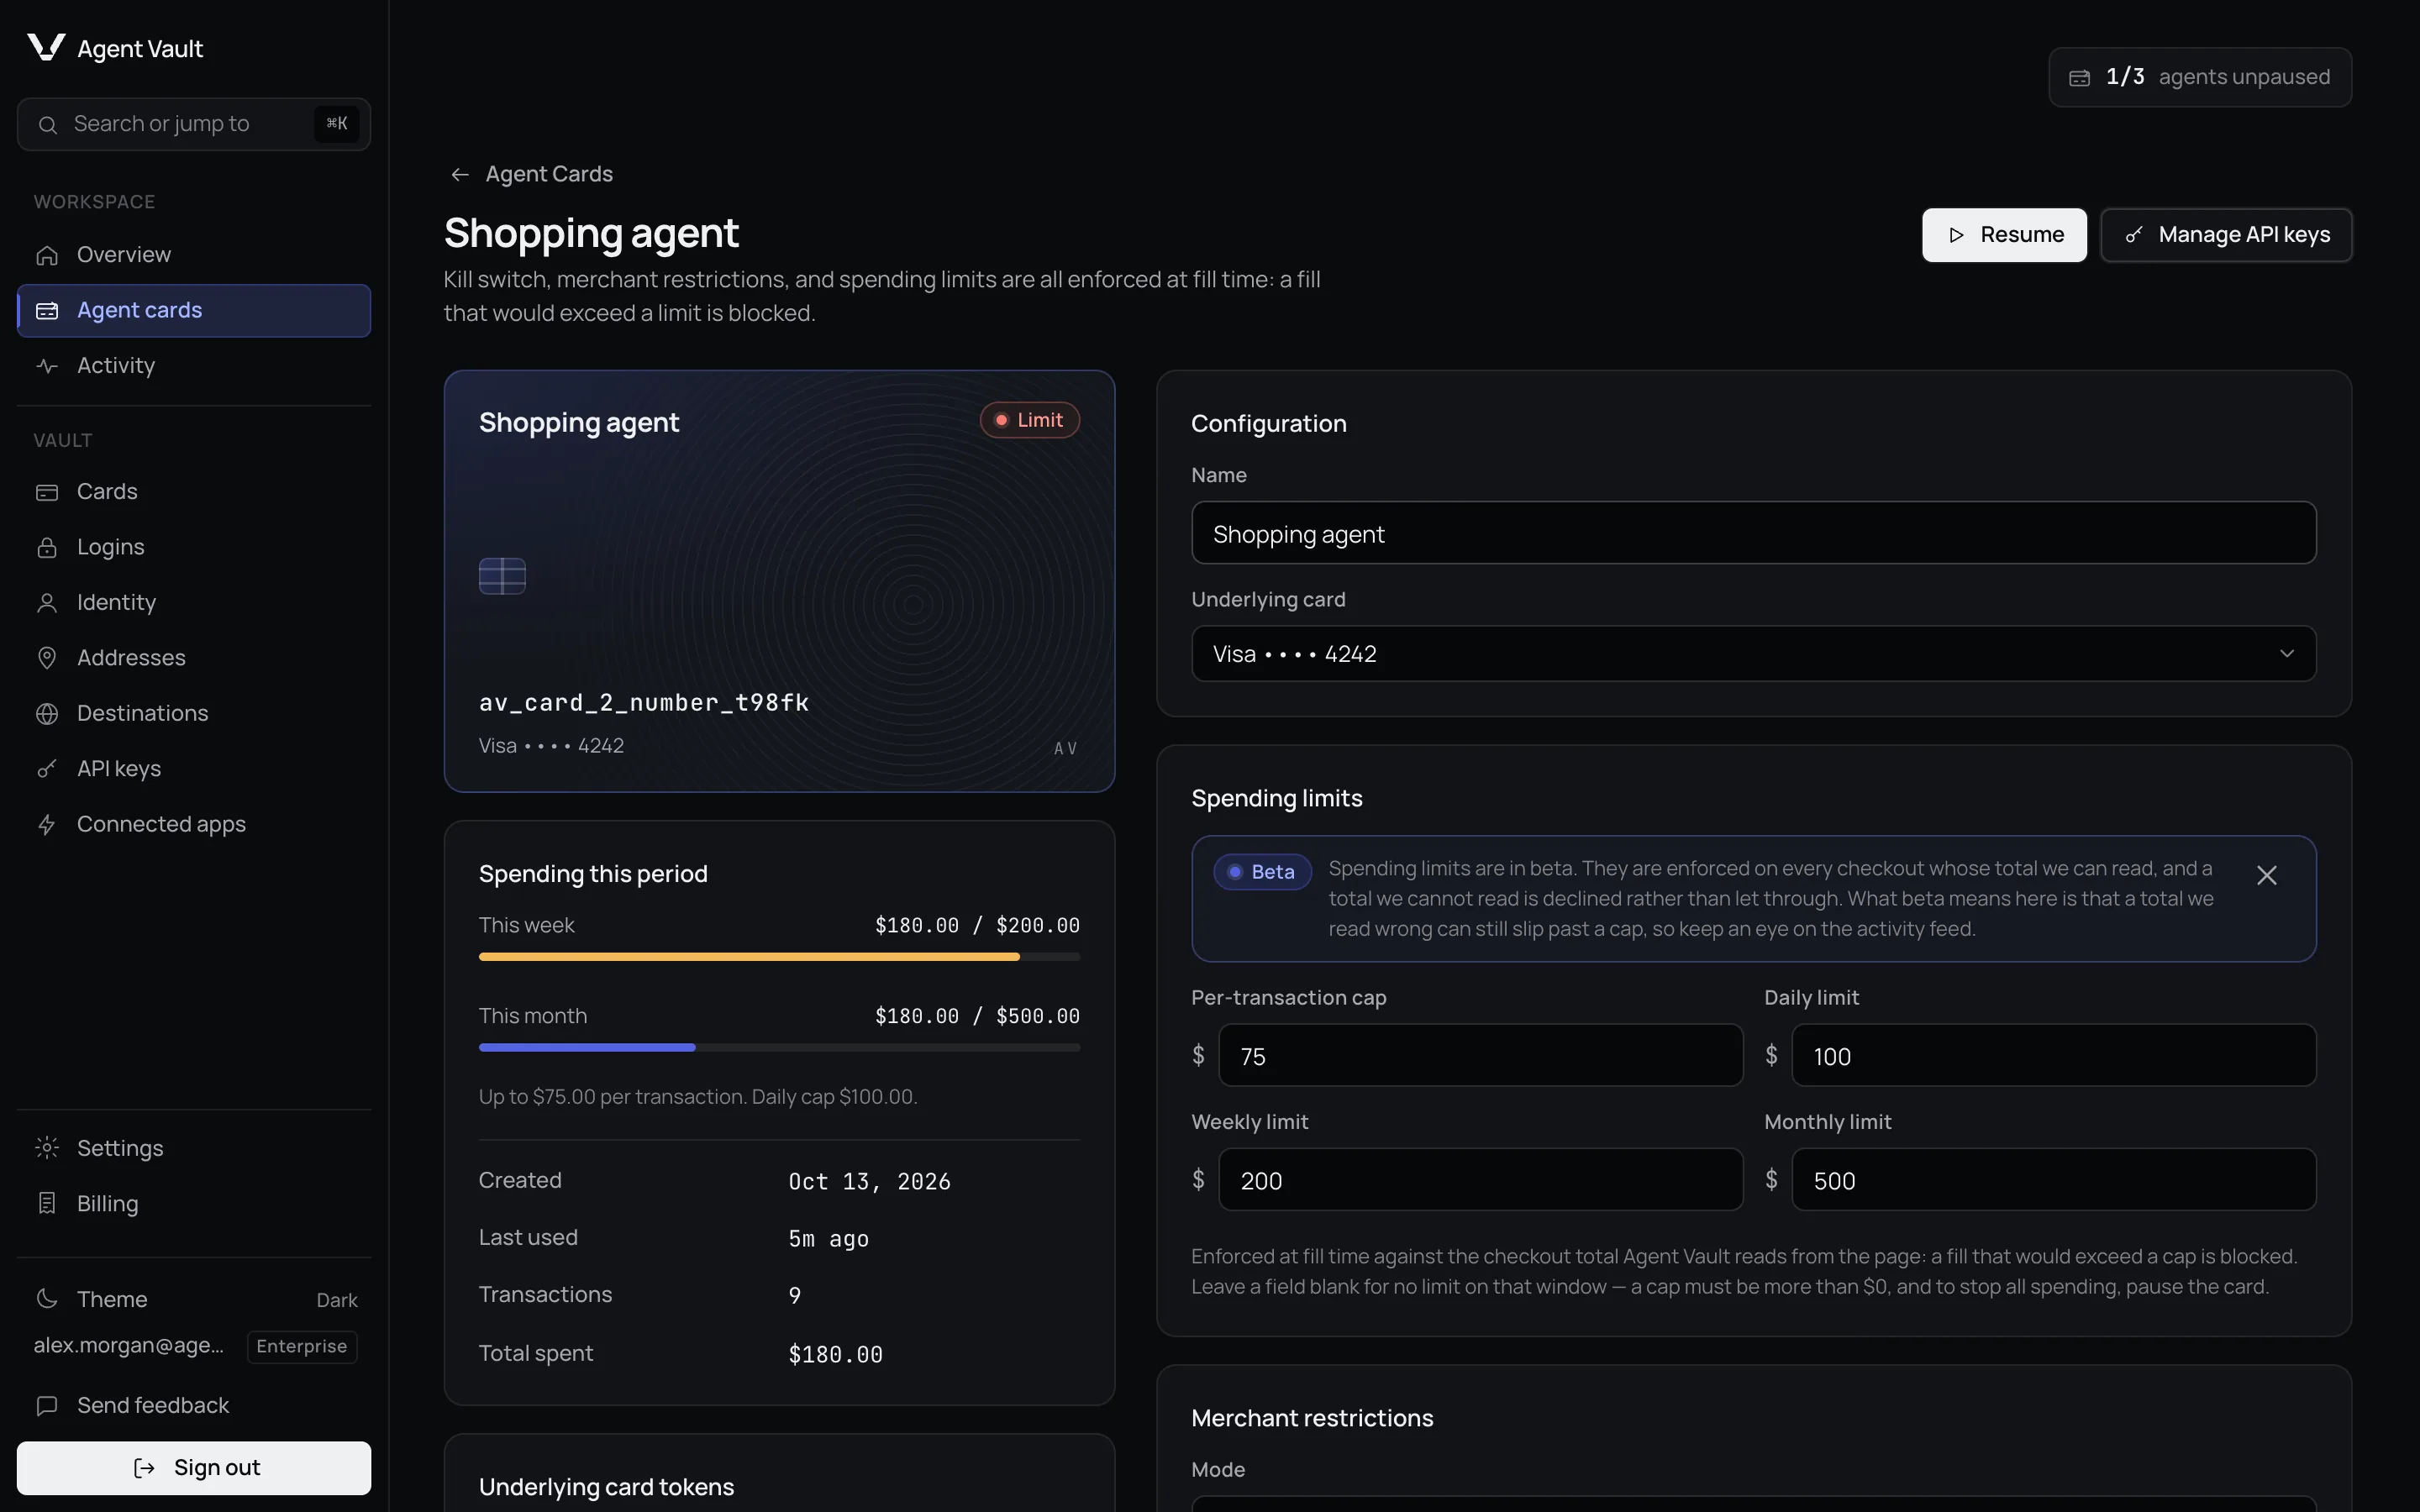The height and width of the screenshot is (1512, 2420).
Task: Open the Overview page
Action: [194, 255]
